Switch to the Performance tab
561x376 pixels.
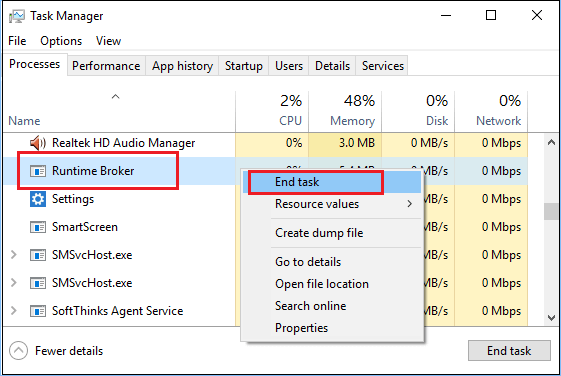[106, 66]
